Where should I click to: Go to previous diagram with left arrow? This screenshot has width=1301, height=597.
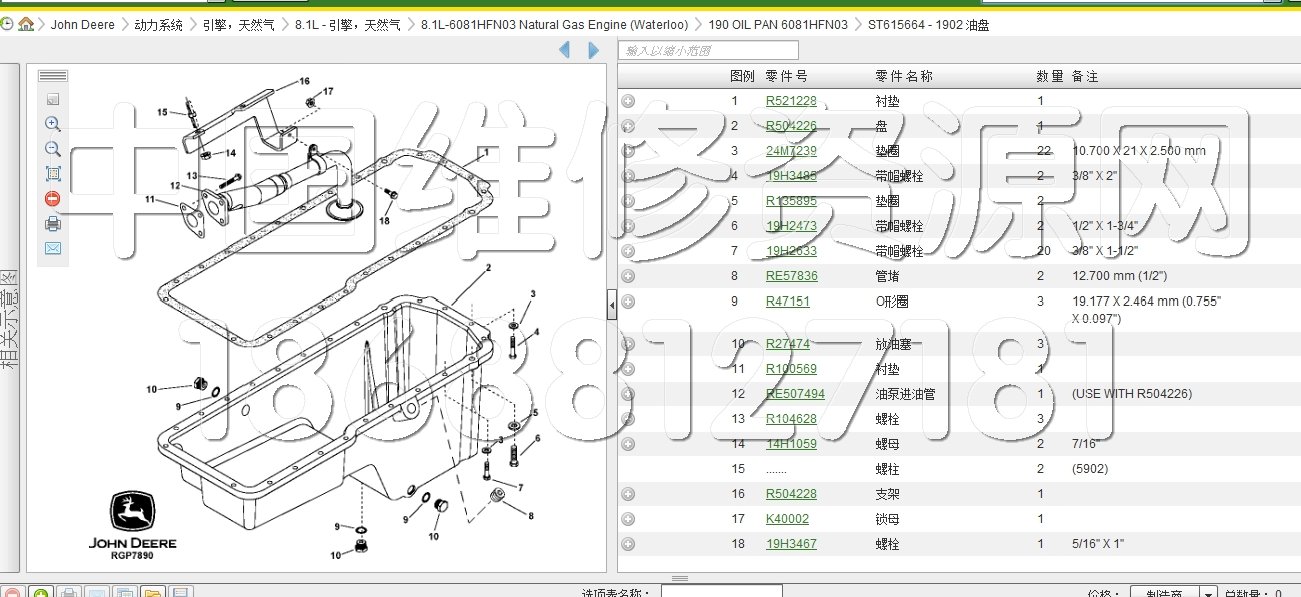point(564,50)
